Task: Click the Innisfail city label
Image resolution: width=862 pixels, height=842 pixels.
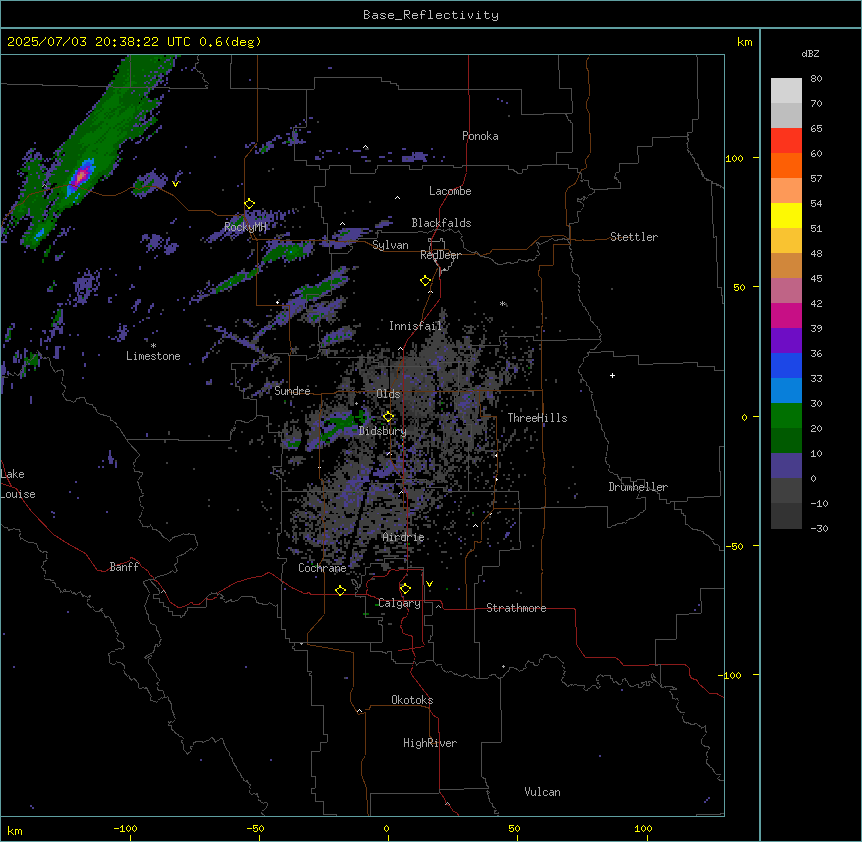Action: (x=415, y=326)
